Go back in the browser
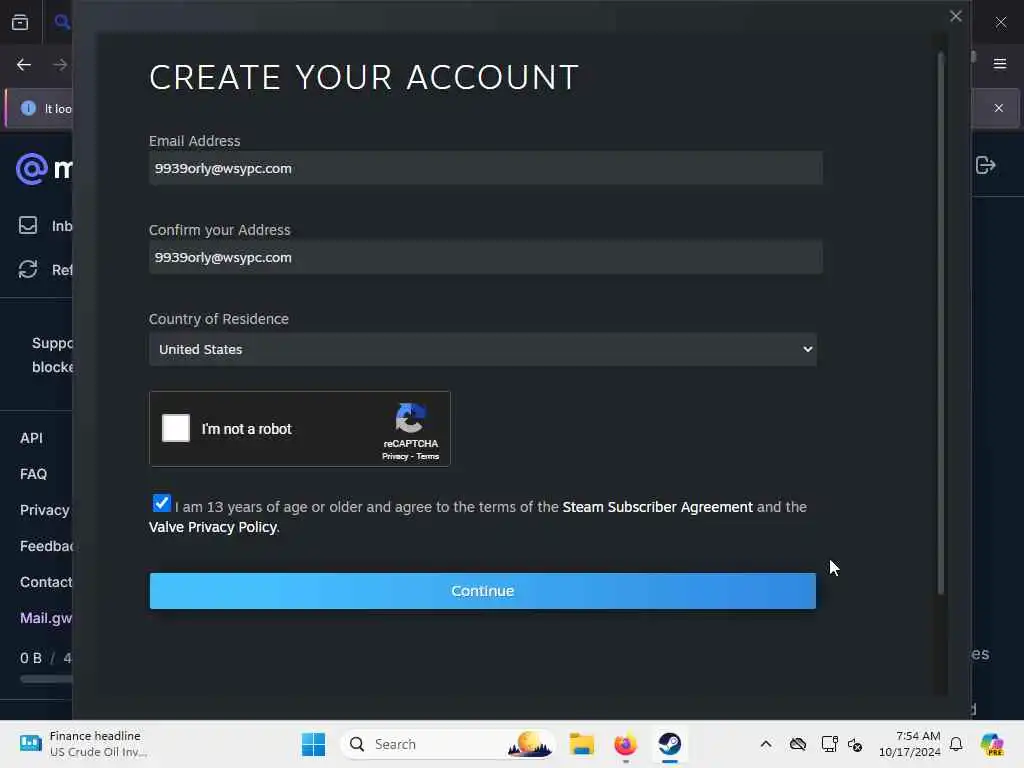Screen dimensions: 1024x768 (x=24, y=65)
